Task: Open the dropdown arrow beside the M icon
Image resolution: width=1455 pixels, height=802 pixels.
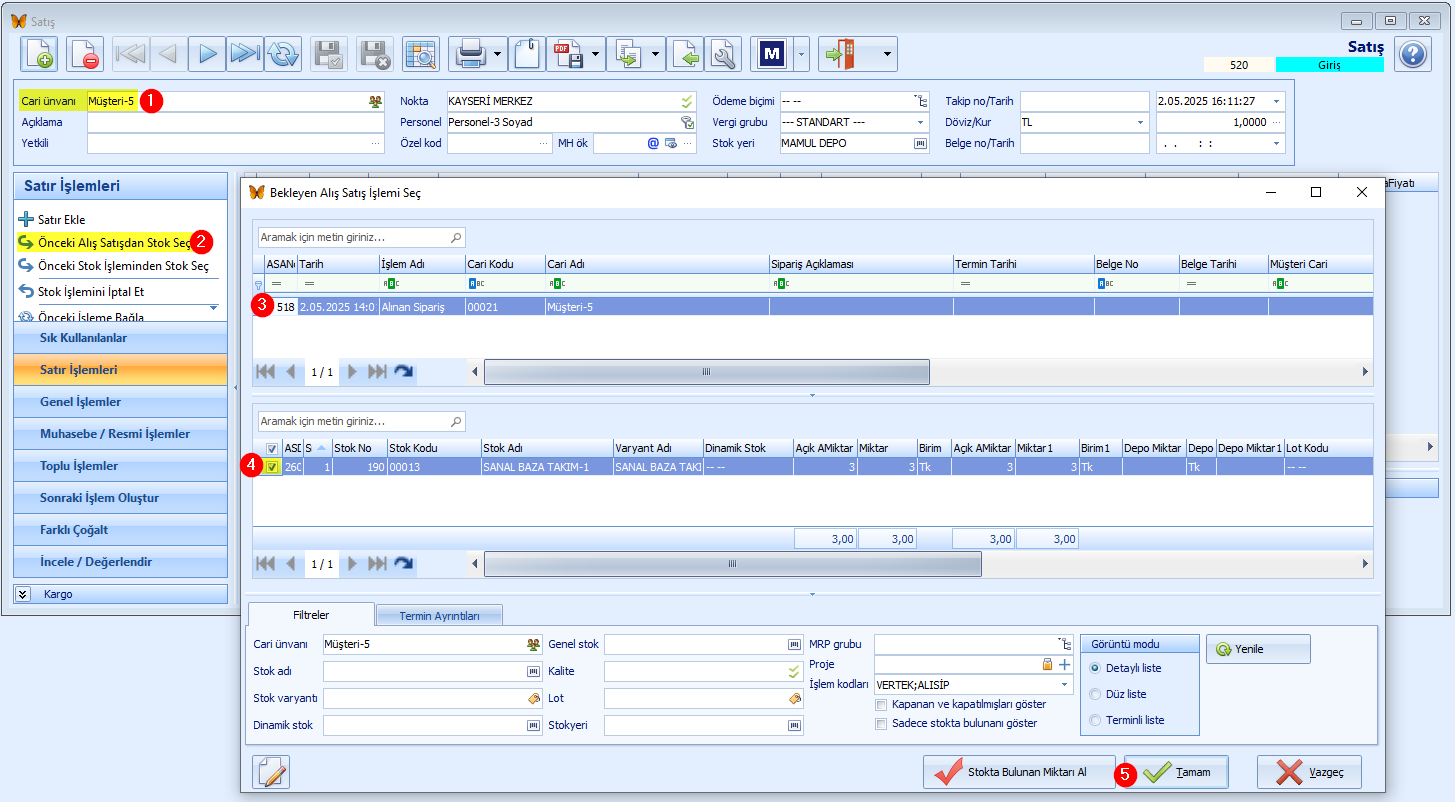Action: [x=801, y=54]
